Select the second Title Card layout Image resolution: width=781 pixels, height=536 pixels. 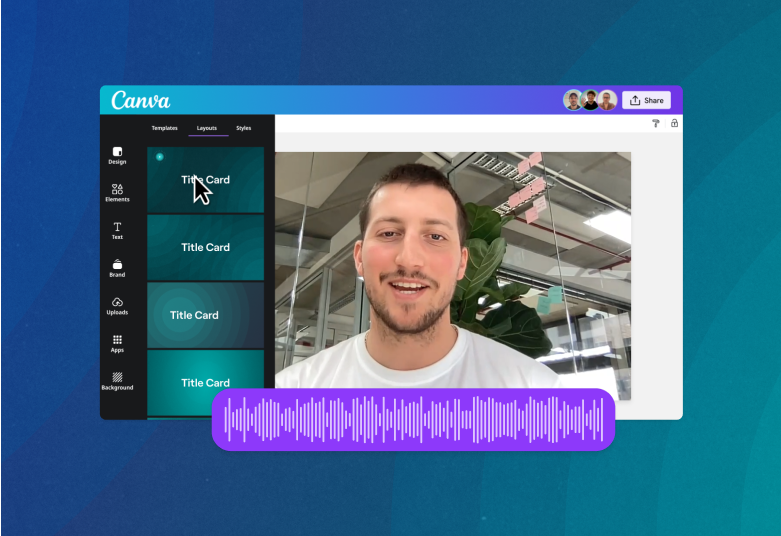[x=205, y=247]
